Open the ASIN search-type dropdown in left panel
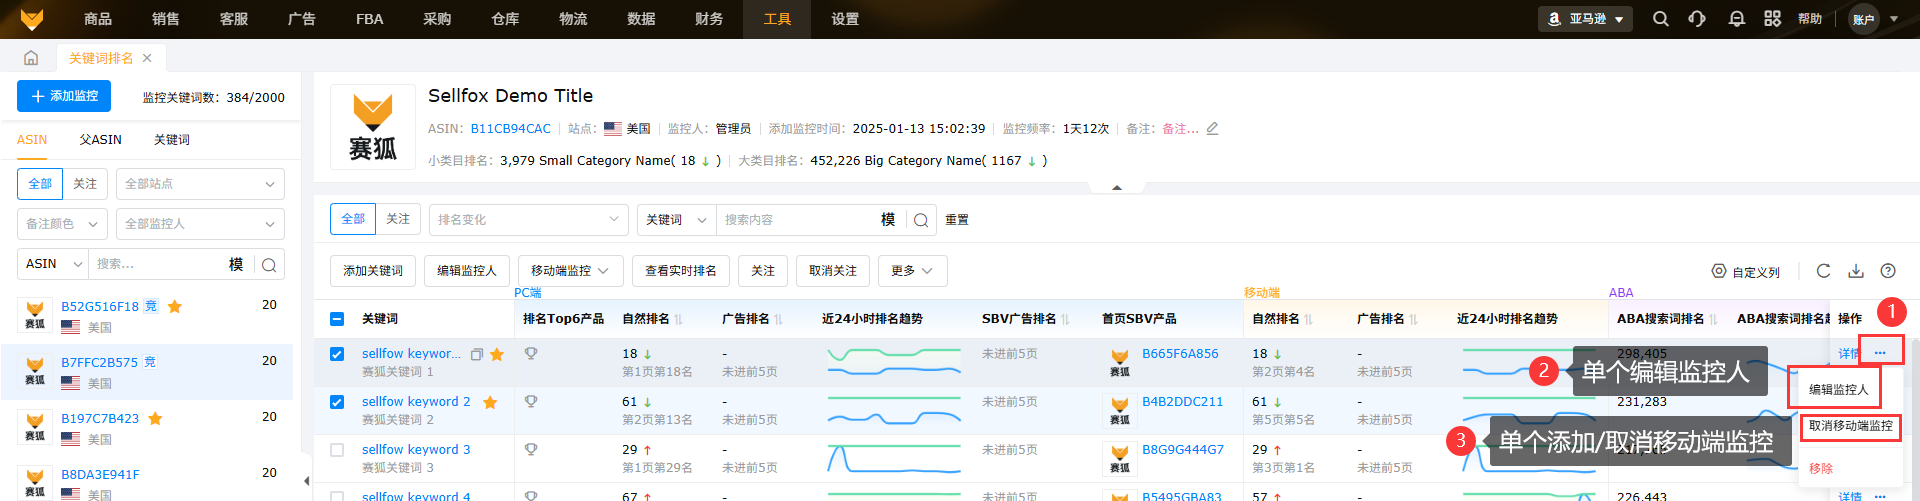 [53, 264]
